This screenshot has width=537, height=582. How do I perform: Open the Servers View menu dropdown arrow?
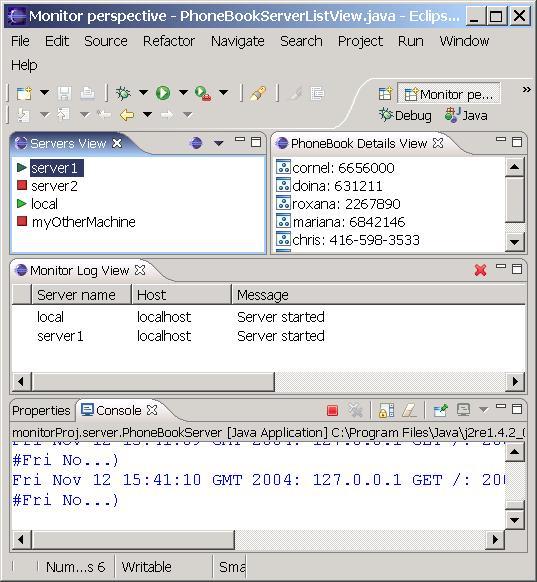click(x=219, y=143)
